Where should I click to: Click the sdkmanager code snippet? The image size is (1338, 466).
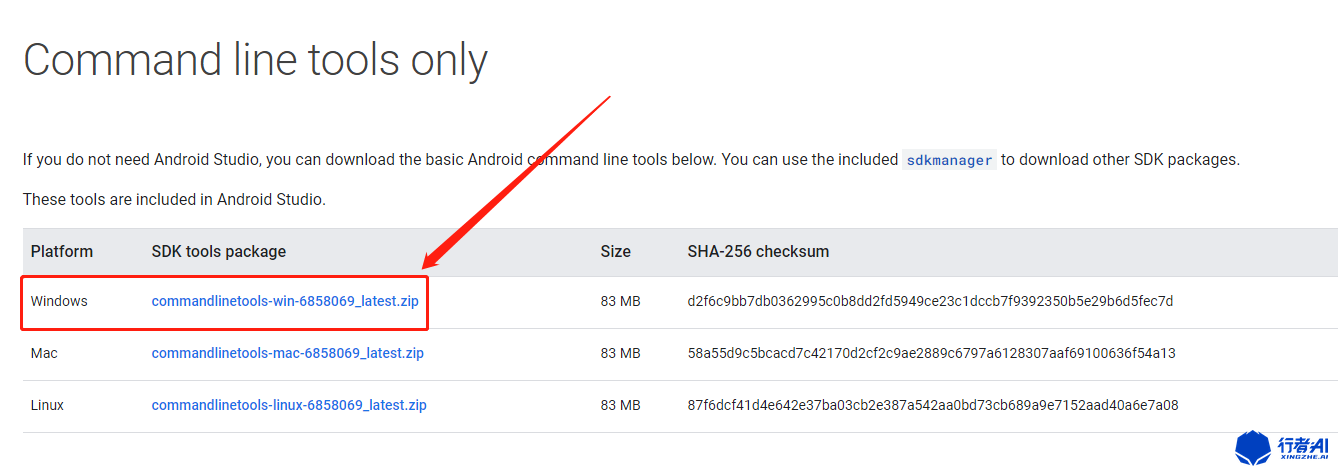(949, 160)
